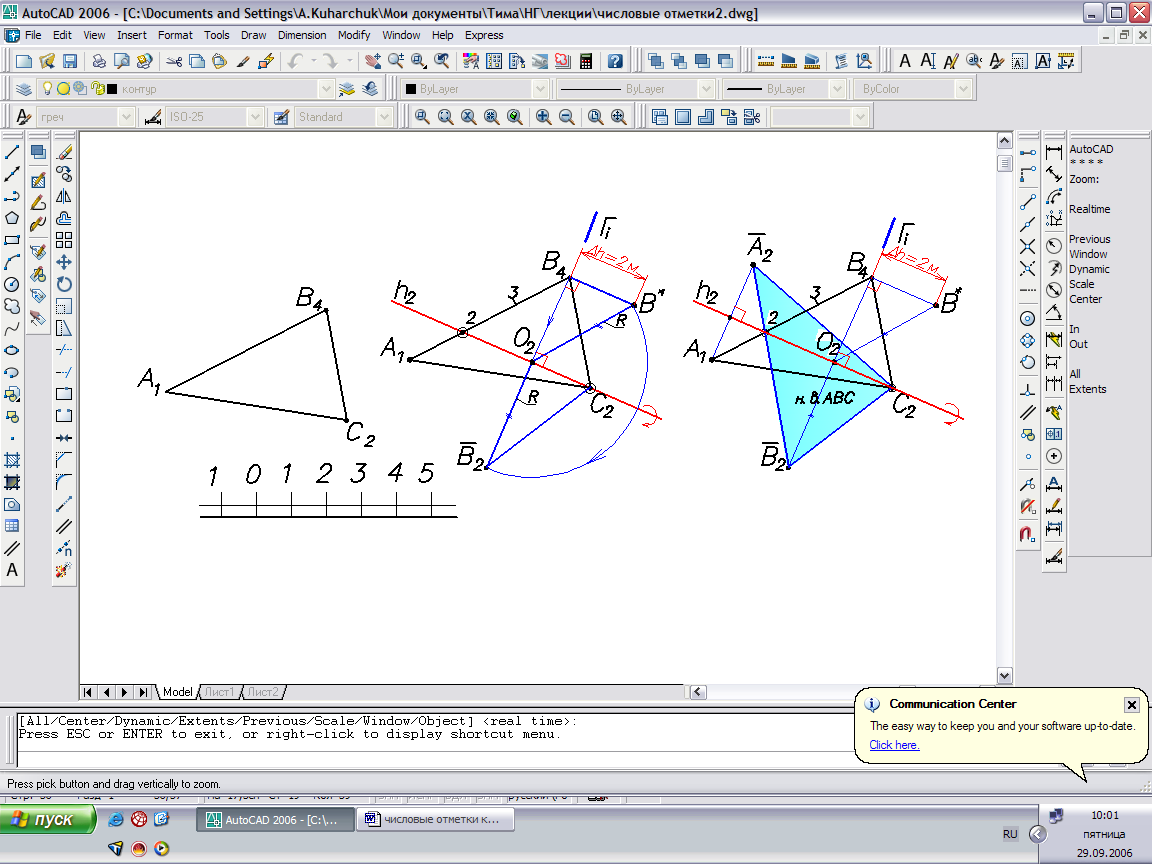Image resolution: width=1152 pixels, height=864 pixels.
Task: Click the Zoom Extents toolbar icon
Action: tap(619, 117)
